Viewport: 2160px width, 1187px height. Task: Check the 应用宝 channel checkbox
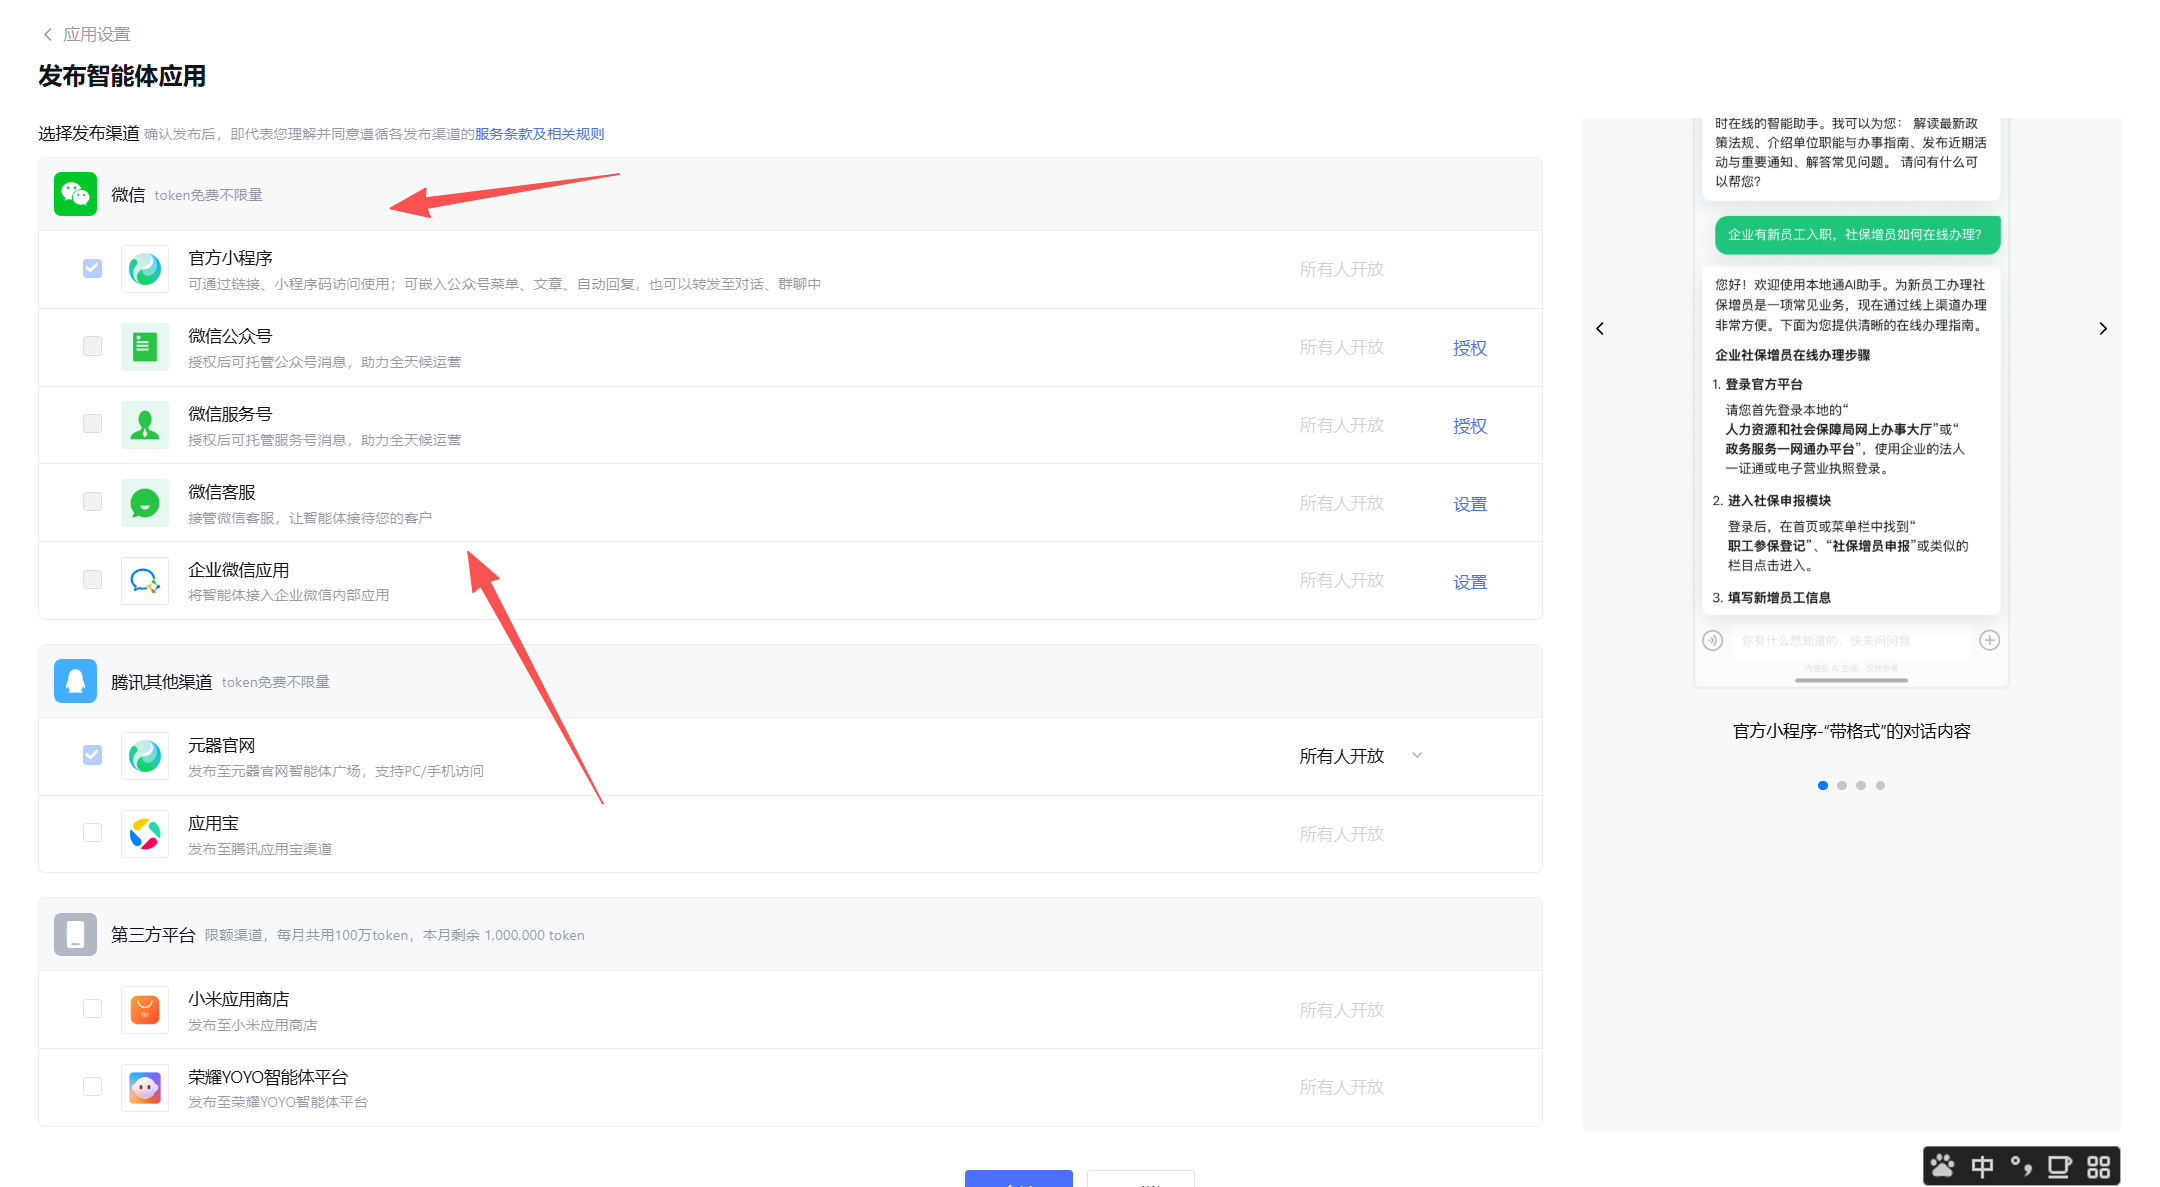[x=92, y=832]
